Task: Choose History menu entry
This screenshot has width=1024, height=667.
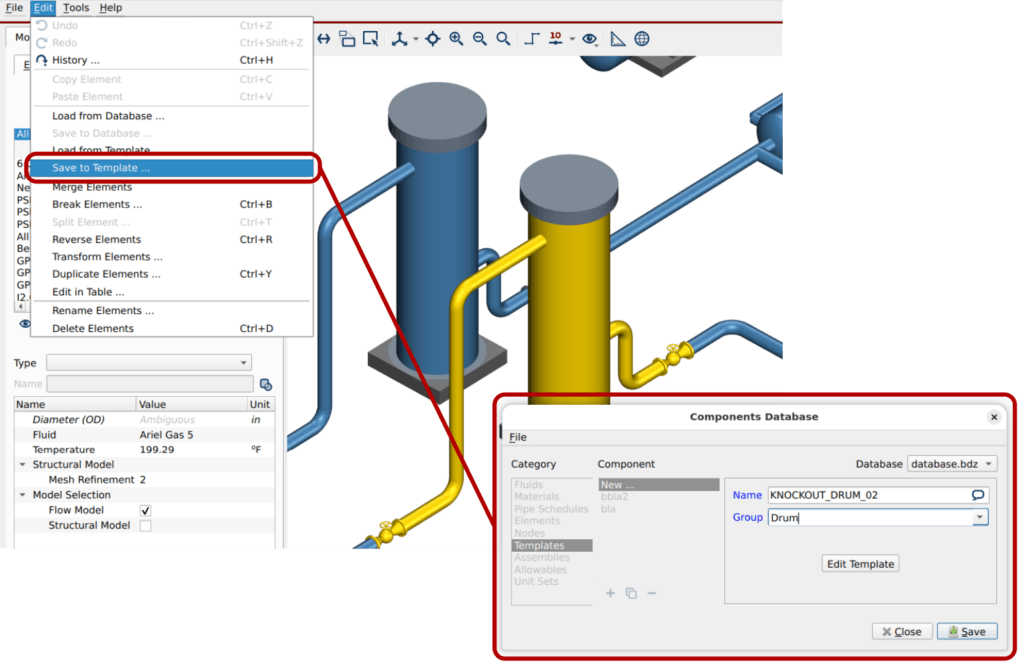Action: click(x=172, y=60)
